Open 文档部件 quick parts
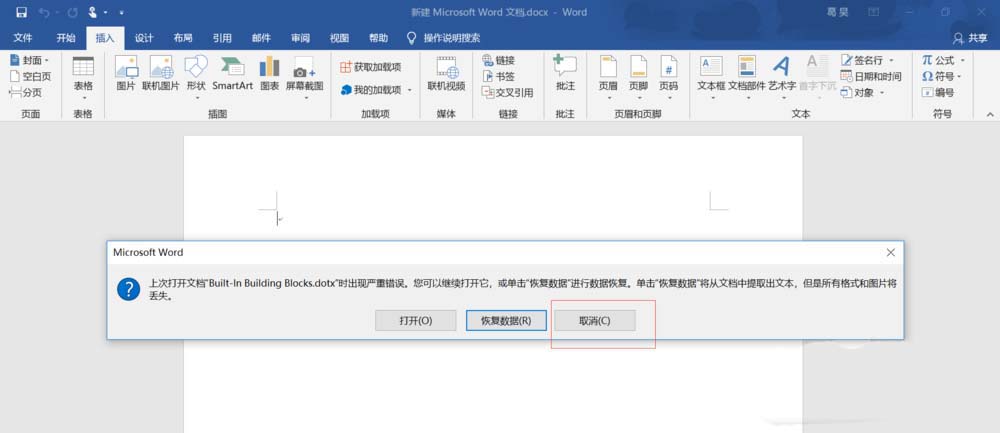 (746, 78)
